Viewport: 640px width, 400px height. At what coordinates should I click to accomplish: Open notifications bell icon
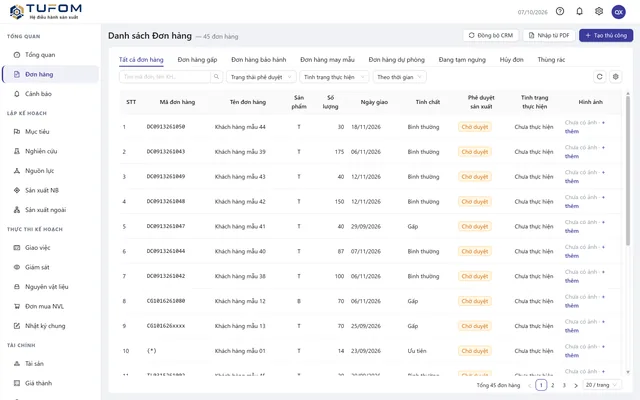click(x=579, y=11)
